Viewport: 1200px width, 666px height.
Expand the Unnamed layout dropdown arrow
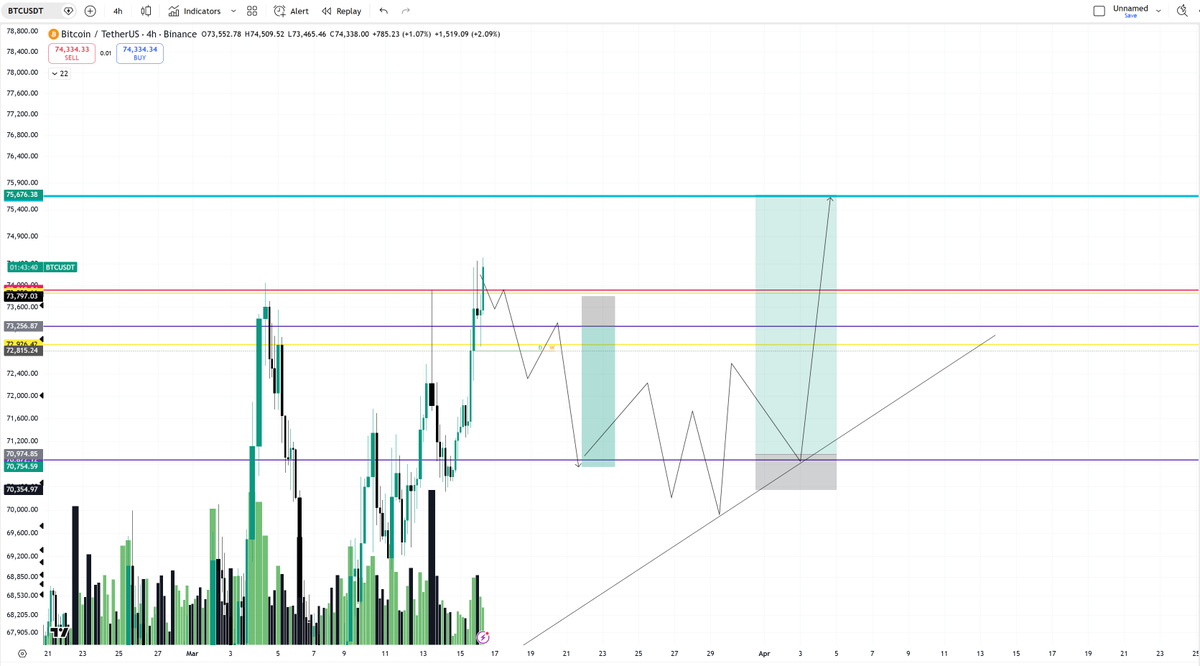click(x=1158, y=11)
